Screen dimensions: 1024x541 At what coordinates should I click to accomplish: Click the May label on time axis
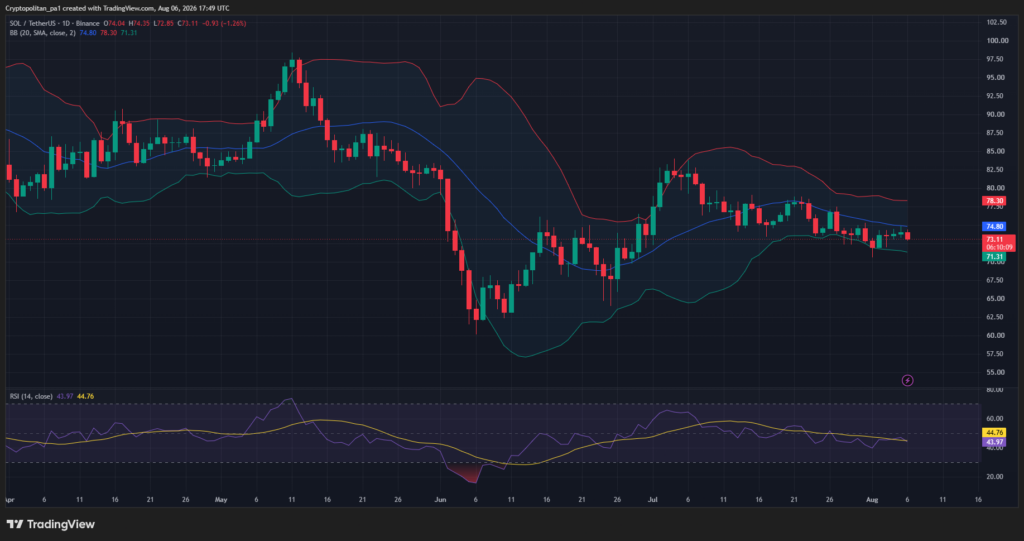tap(221, 500)
